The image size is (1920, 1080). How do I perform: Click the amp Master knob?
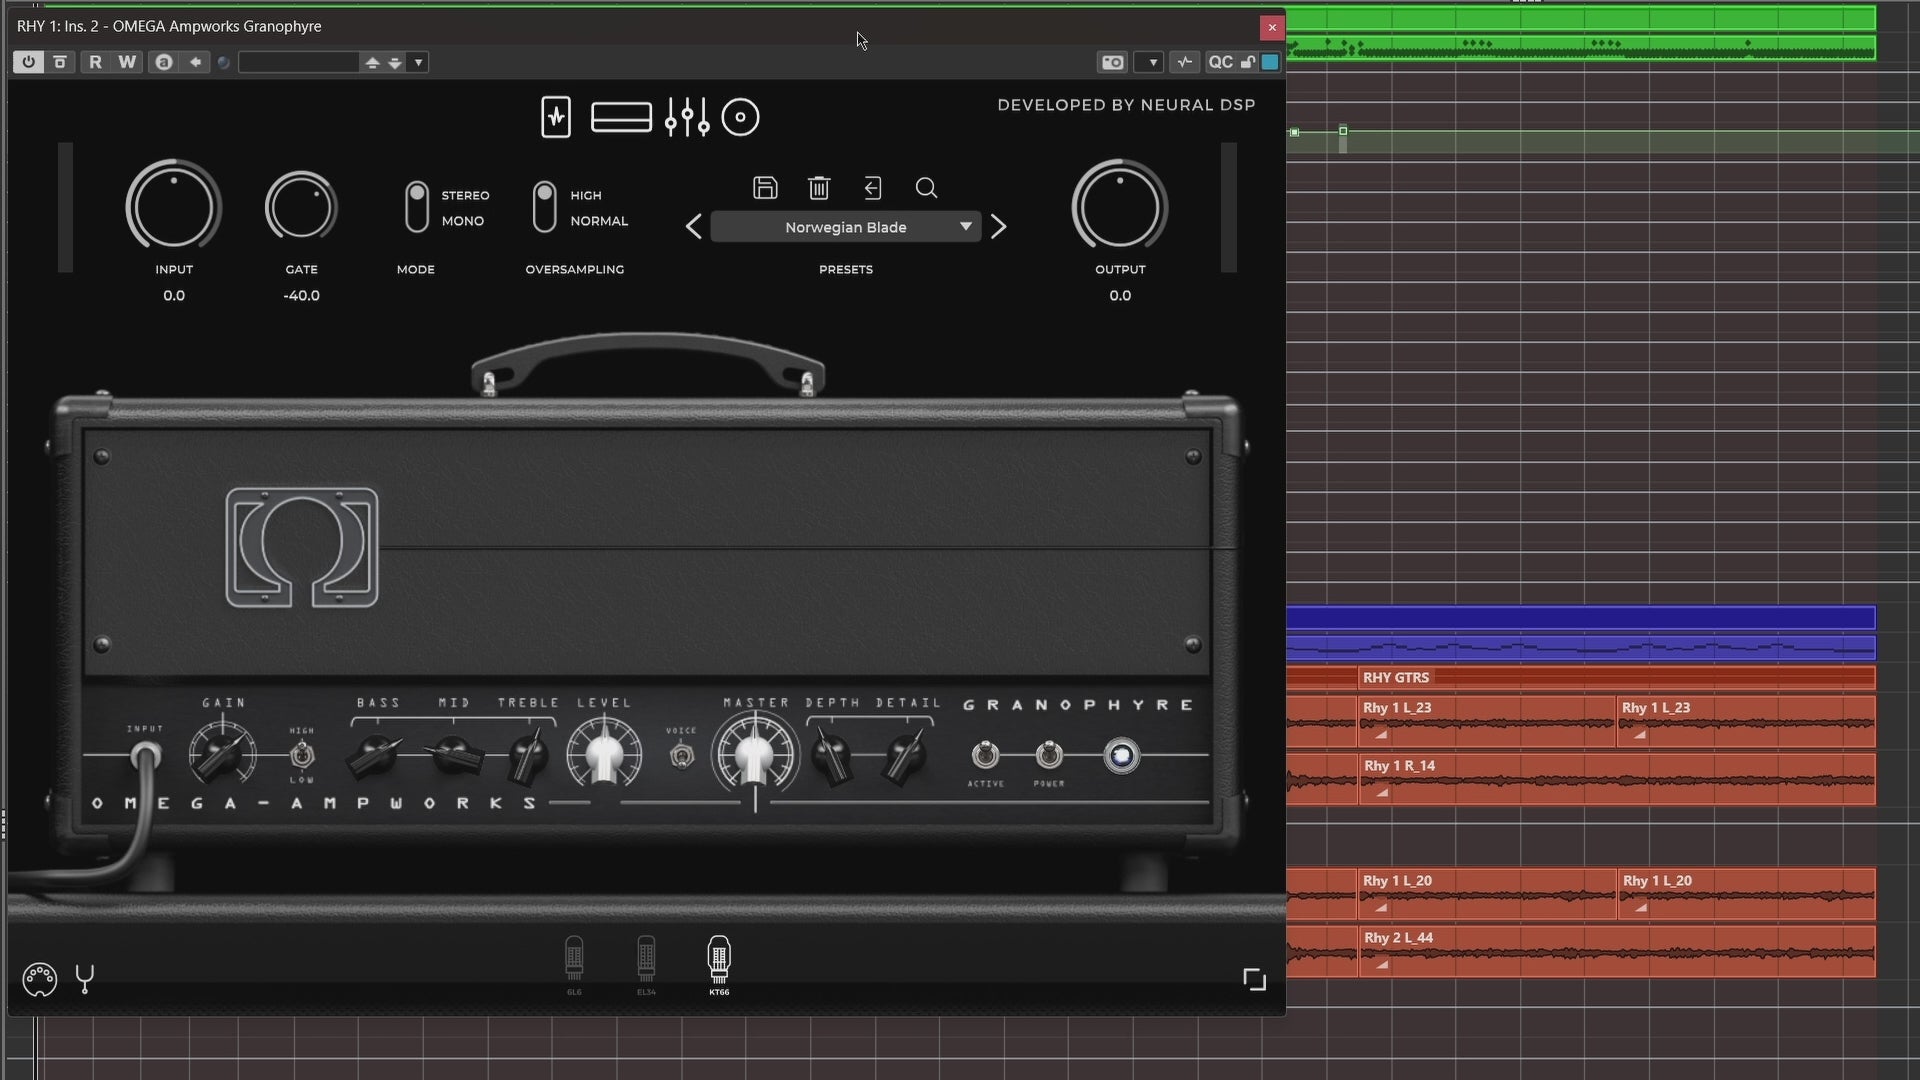[755, 755]
